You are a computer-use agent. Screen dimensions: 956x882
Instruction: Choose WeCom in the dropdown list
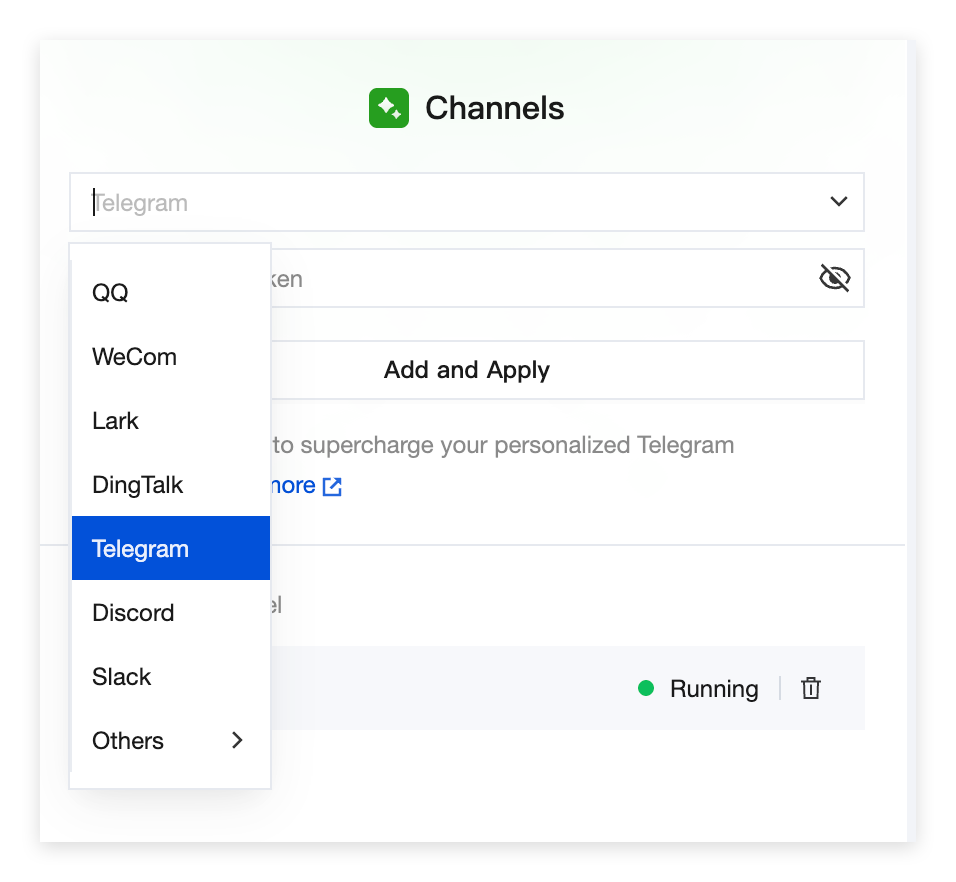(x=134, y=357)
